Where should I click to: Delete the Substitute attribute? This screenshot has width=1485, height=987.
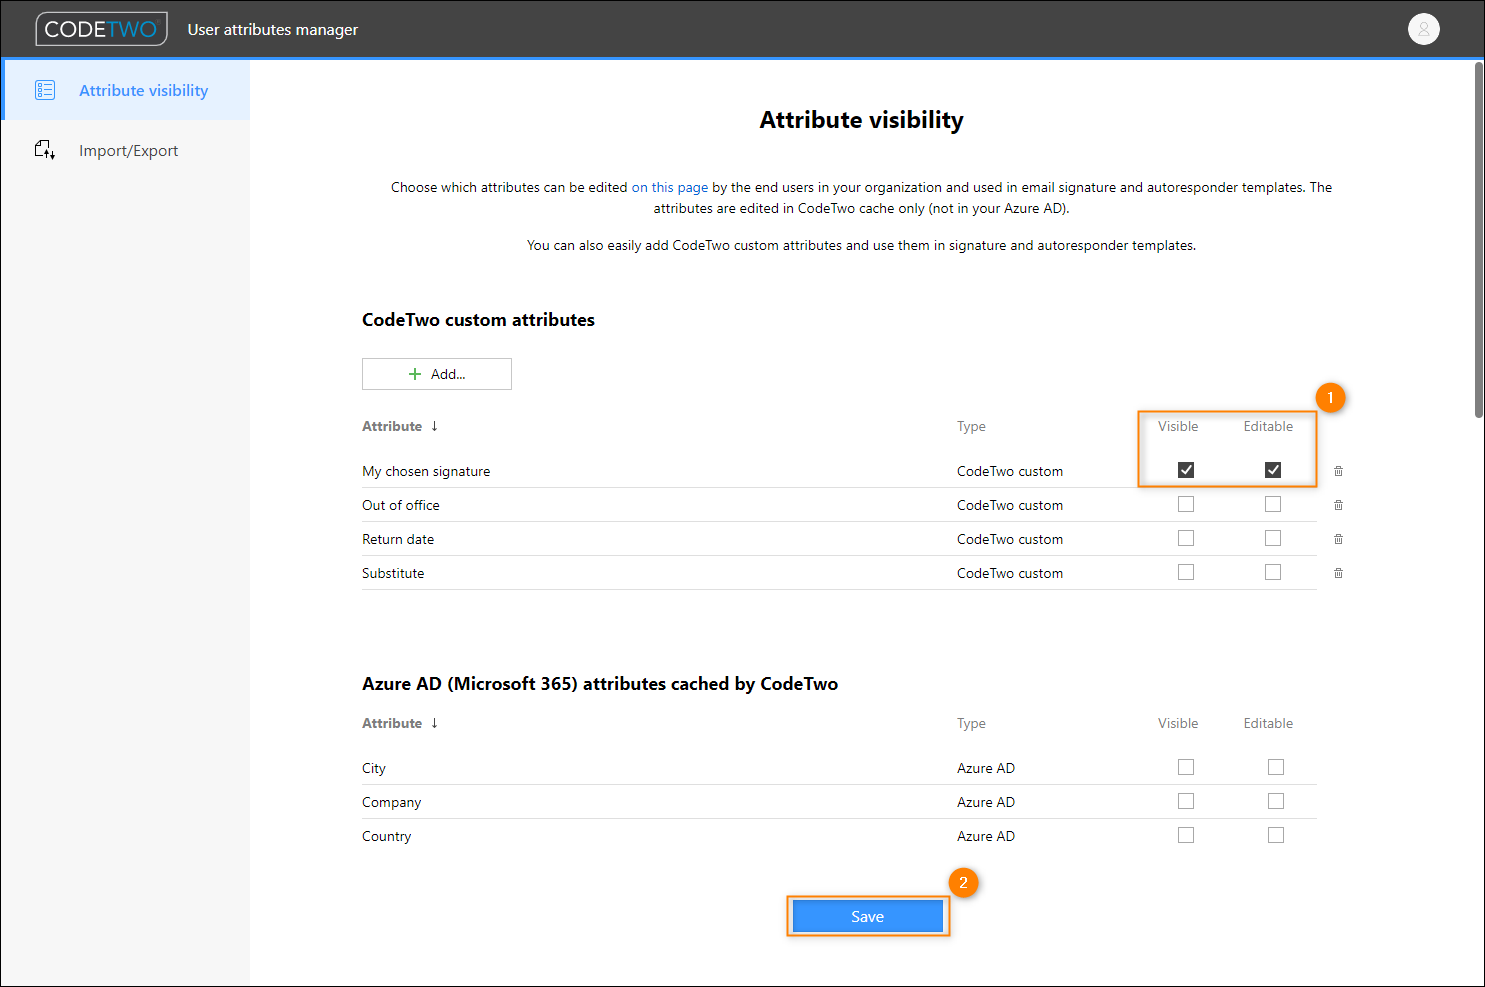coord(1338,573)
